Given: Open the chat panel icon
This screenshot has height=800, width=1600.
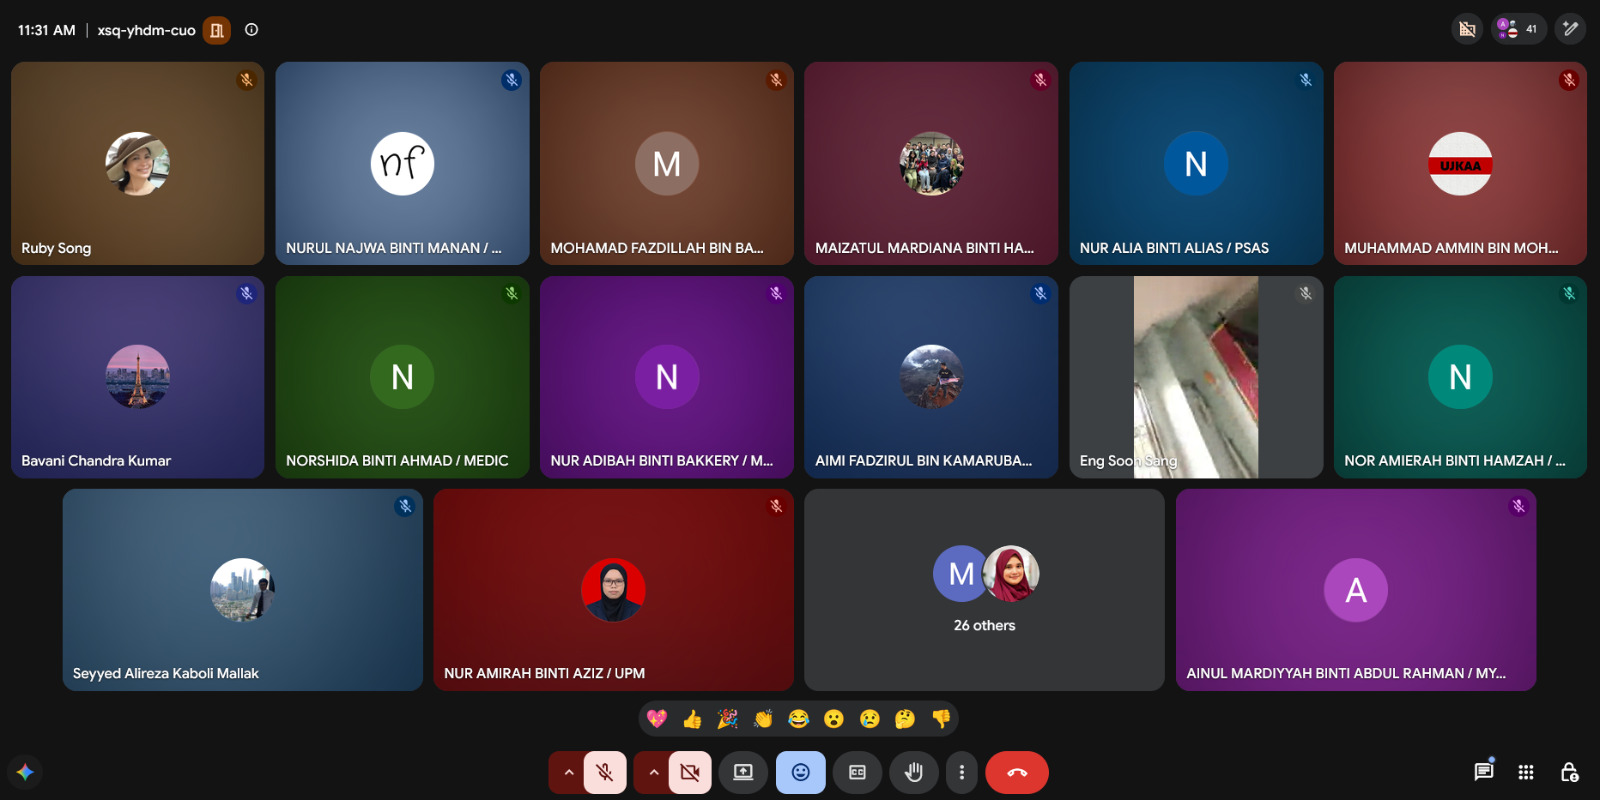Looking at the screenshot, I should pyautogui.click(x=1484, y=771).
